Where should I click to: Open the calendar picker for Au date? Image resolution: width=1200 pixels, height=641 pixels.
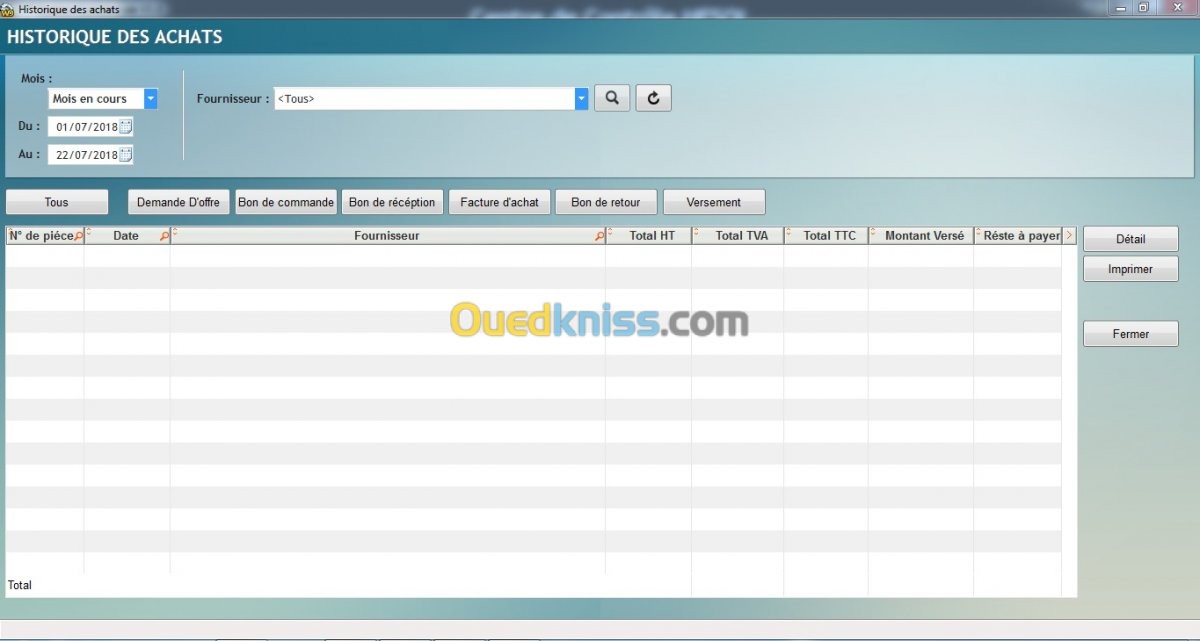coord(126,155)
